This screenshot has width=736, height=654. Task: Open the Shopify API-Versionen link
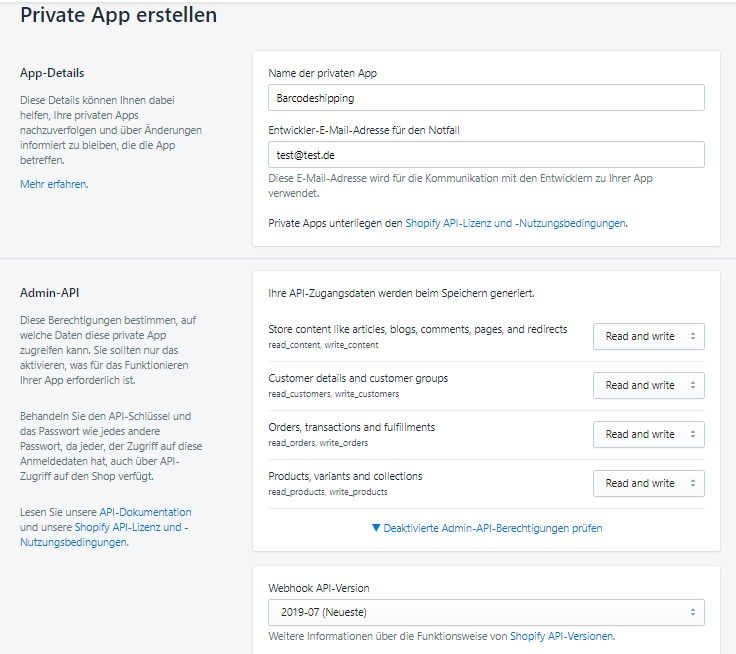point(561,636)
